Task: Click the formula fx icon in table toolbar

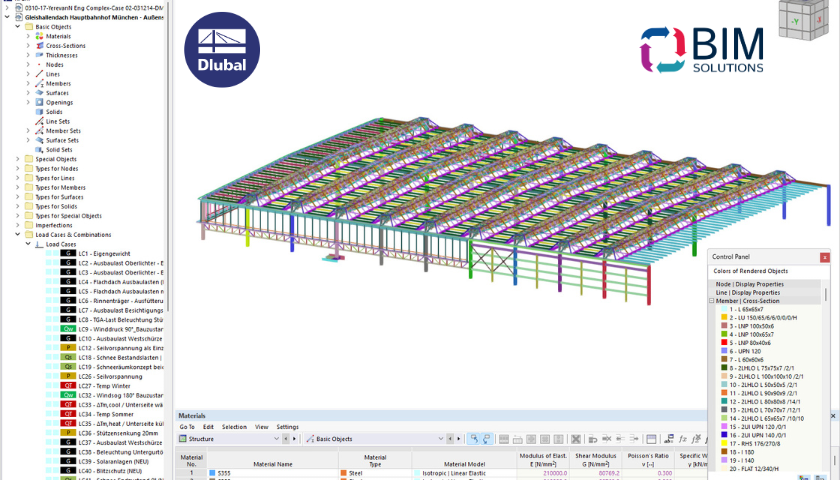Action: click(x=682, y=439)
